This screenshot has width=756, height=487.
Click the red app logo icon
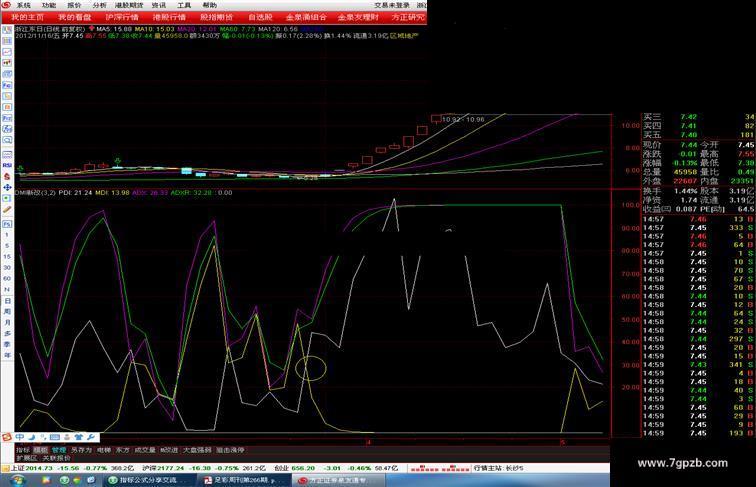tap(6, 5)
